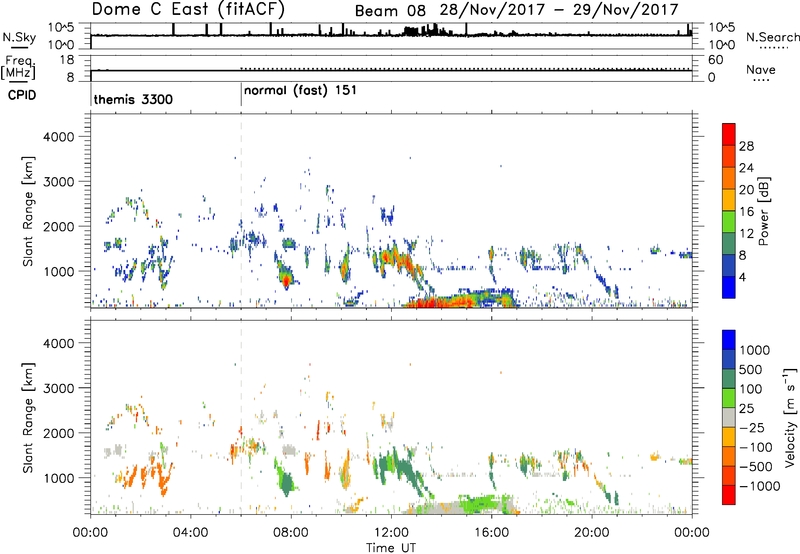The width and height of the screenshot is (800, 554).
Task: Click the 'Dome C East (fitACF)' title
Action: 188,9
